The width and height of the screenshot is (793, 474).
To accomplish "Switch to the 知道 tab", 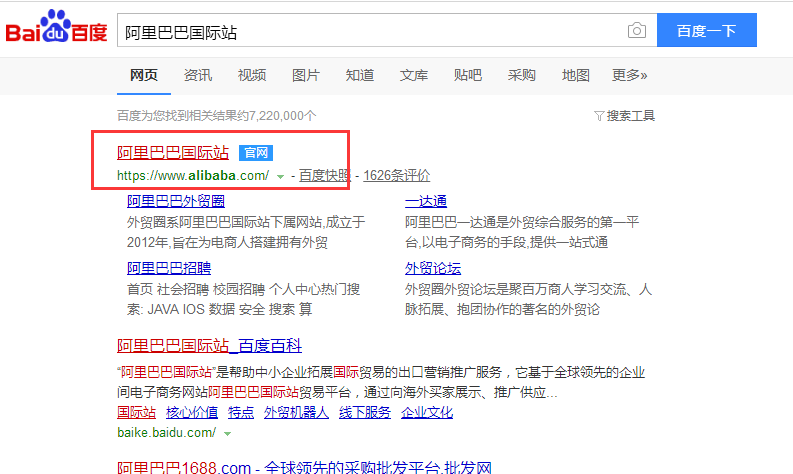I will point(360,75).
